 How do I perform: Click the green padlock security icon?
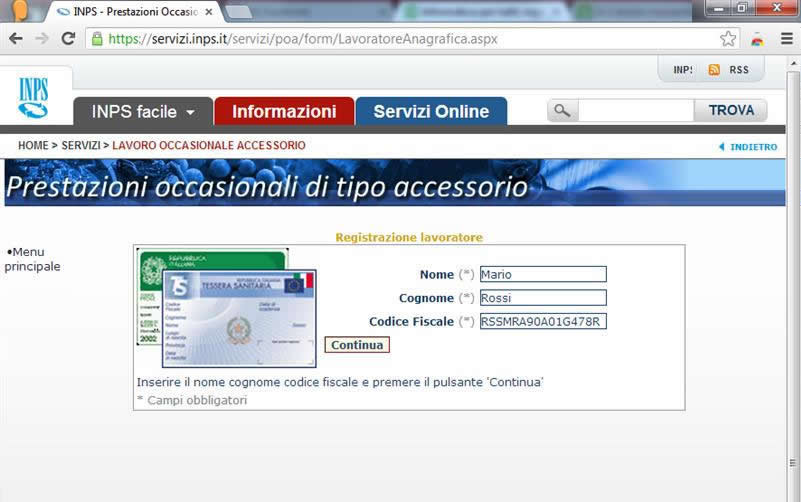(x=97, y=39)
